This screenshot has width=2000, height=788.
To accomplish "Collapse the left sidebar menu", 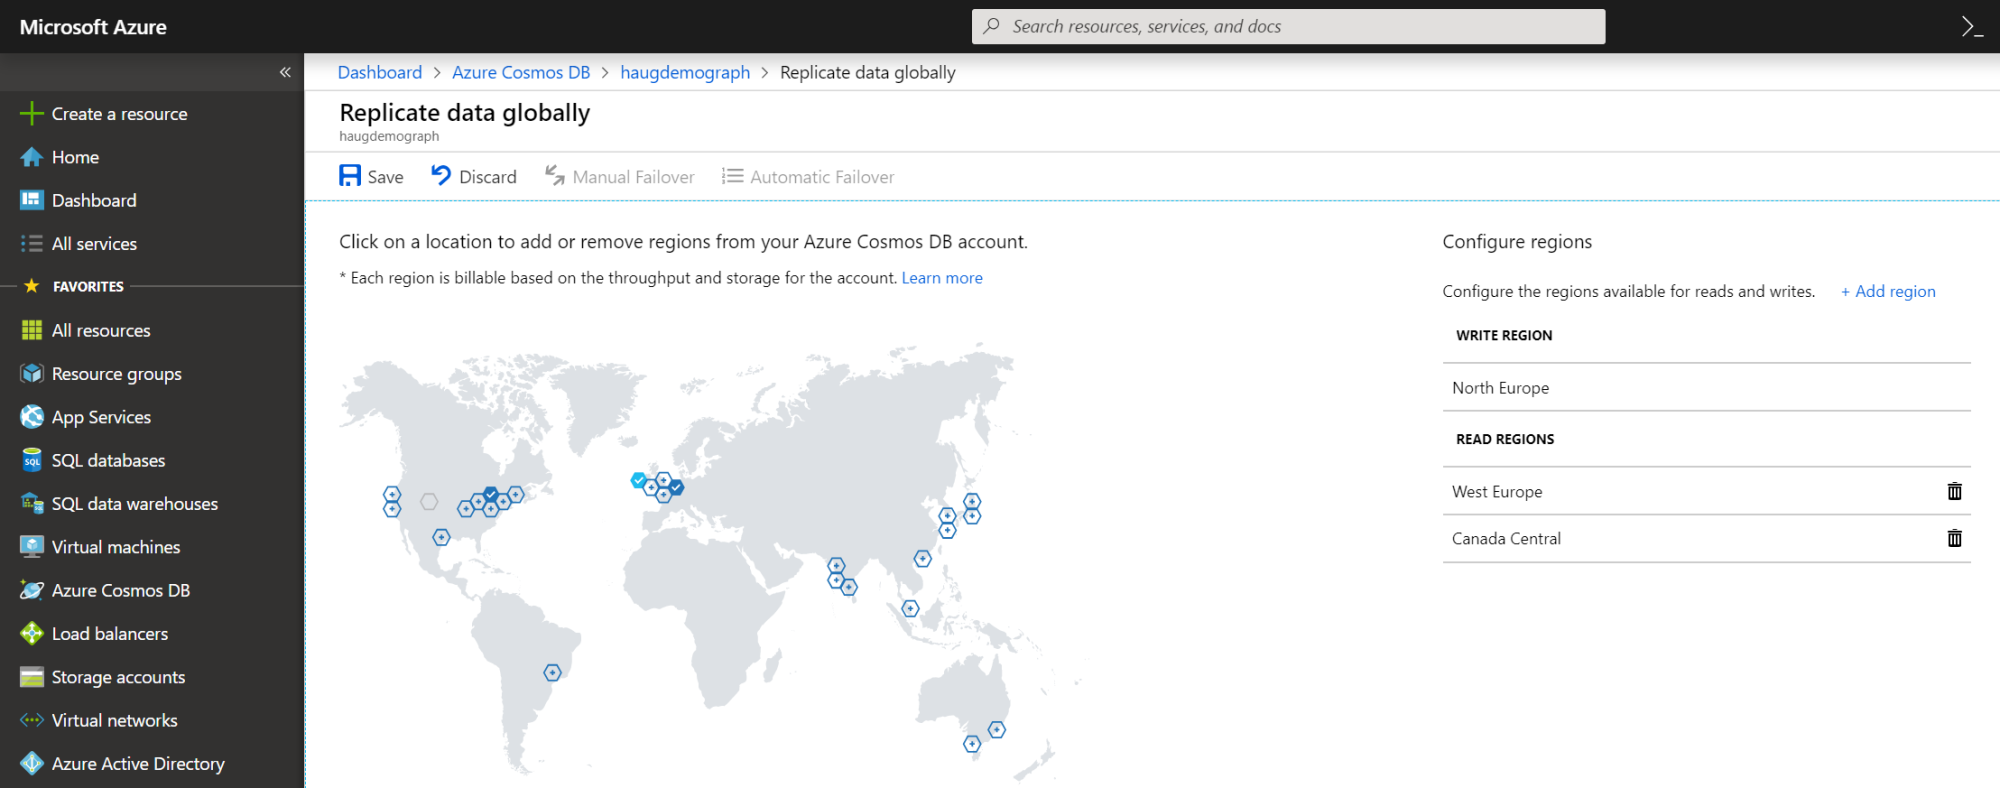I will pyautogui.click(x=285, y=72).
